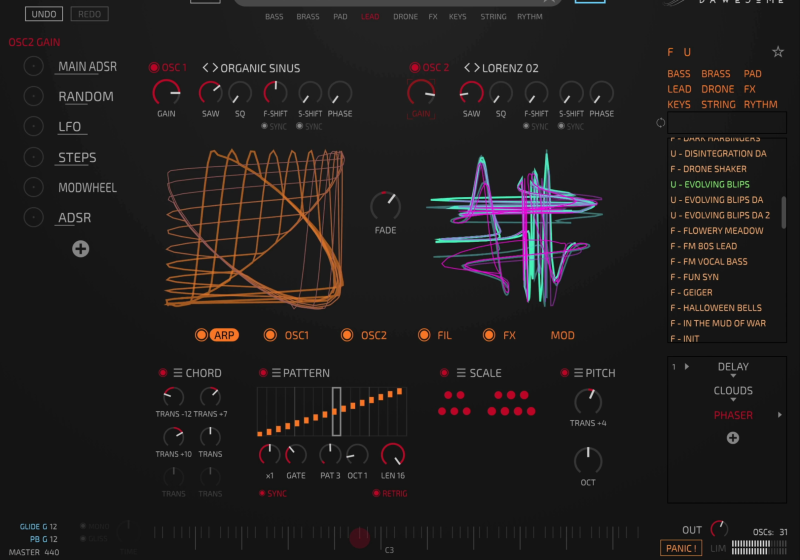Screen dimensions: 800x560
Task: Select top LEAD category filter
Action: point(370,16)
